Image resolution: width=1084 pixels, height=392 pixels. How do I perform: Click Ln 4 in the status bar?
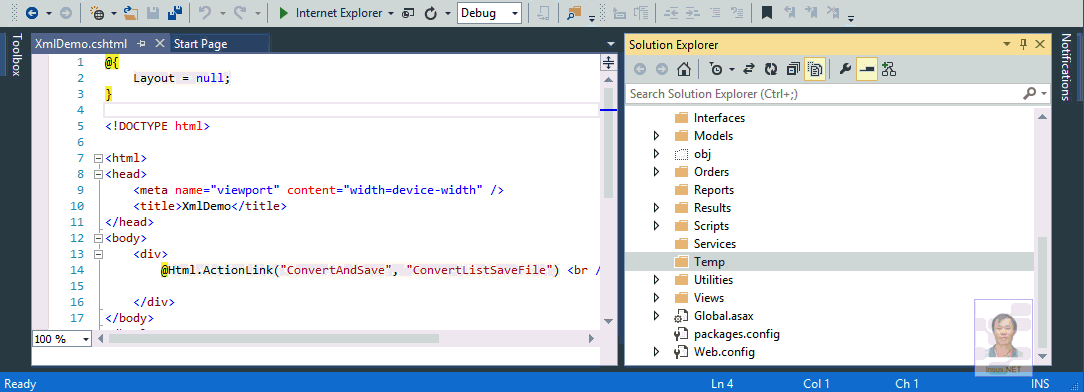tap(722, 384)
